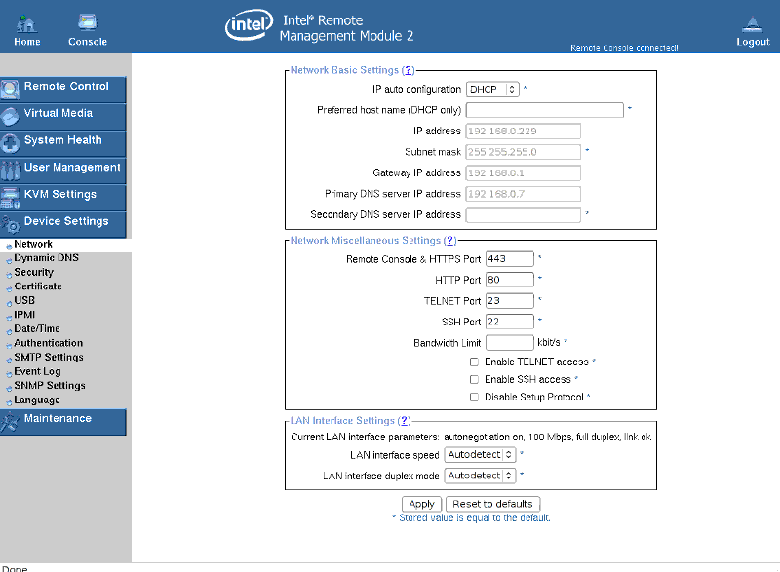Viewport: 780px width, 572px height.
Task: Click the bullet icon beside USB
Action: (x=9, y=303)
